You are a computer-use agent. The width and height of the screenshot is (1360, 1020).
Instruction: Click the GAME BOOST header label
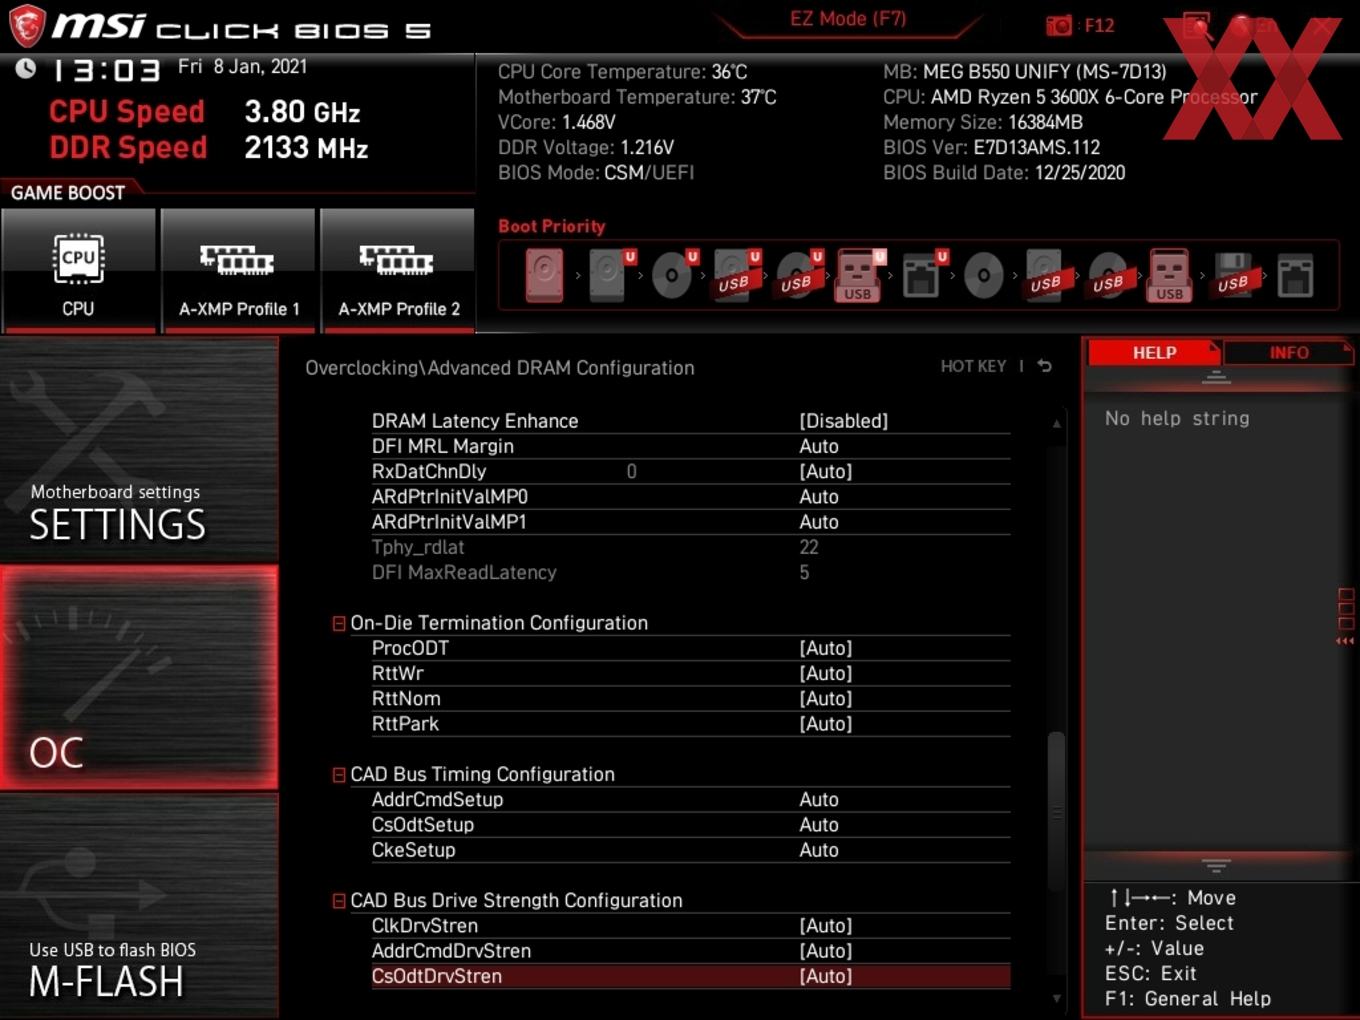tap(68, 193)
